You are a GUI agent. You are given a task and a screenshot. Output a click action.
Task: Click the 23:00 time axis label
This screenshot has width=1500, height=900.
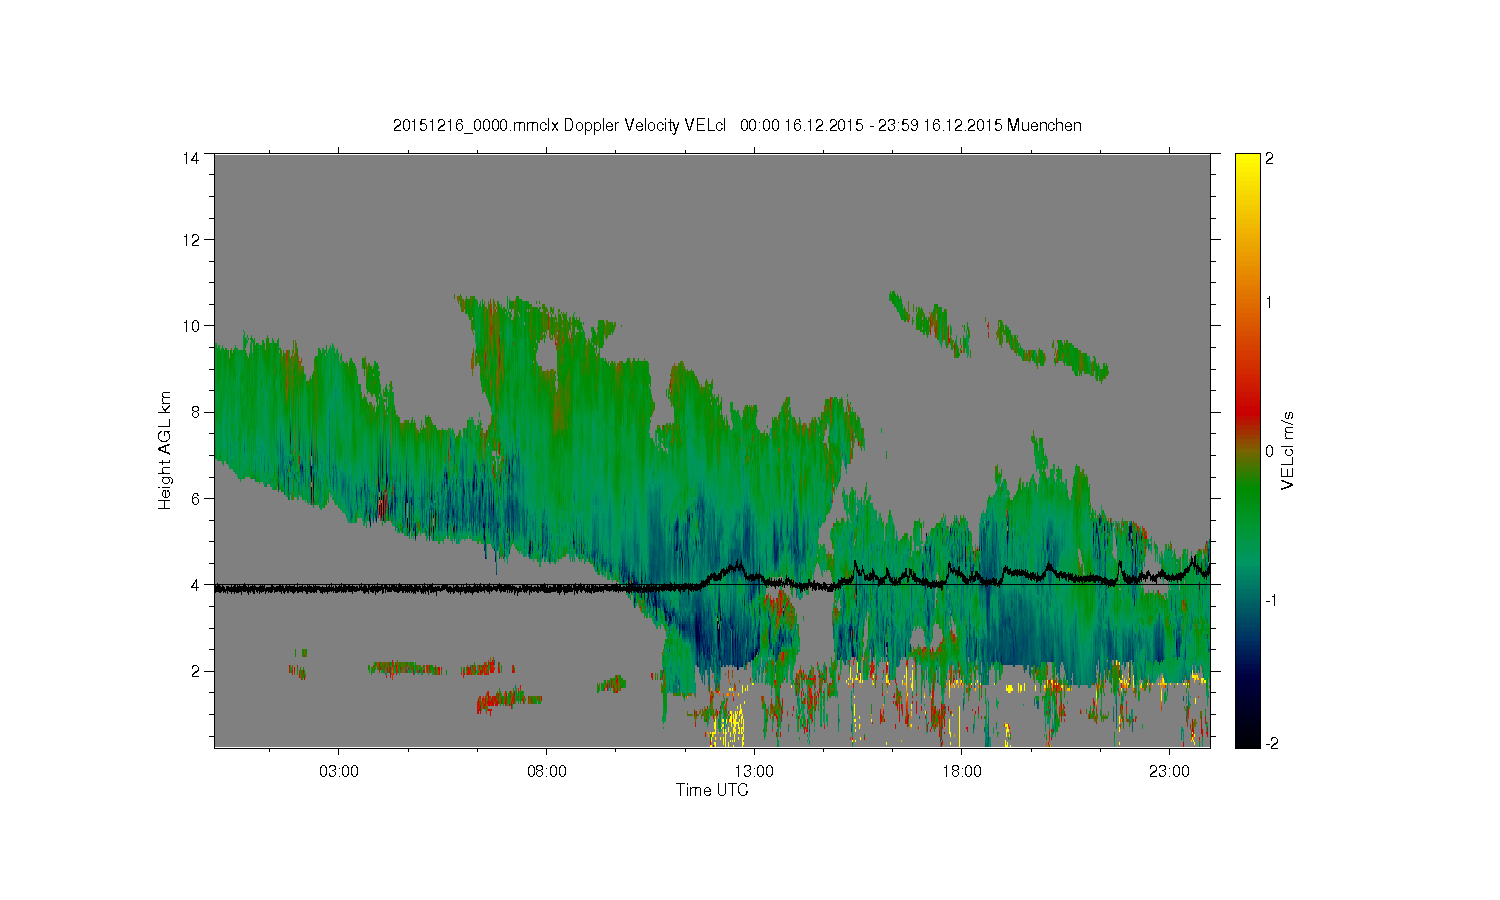(x=1169, y=772)
